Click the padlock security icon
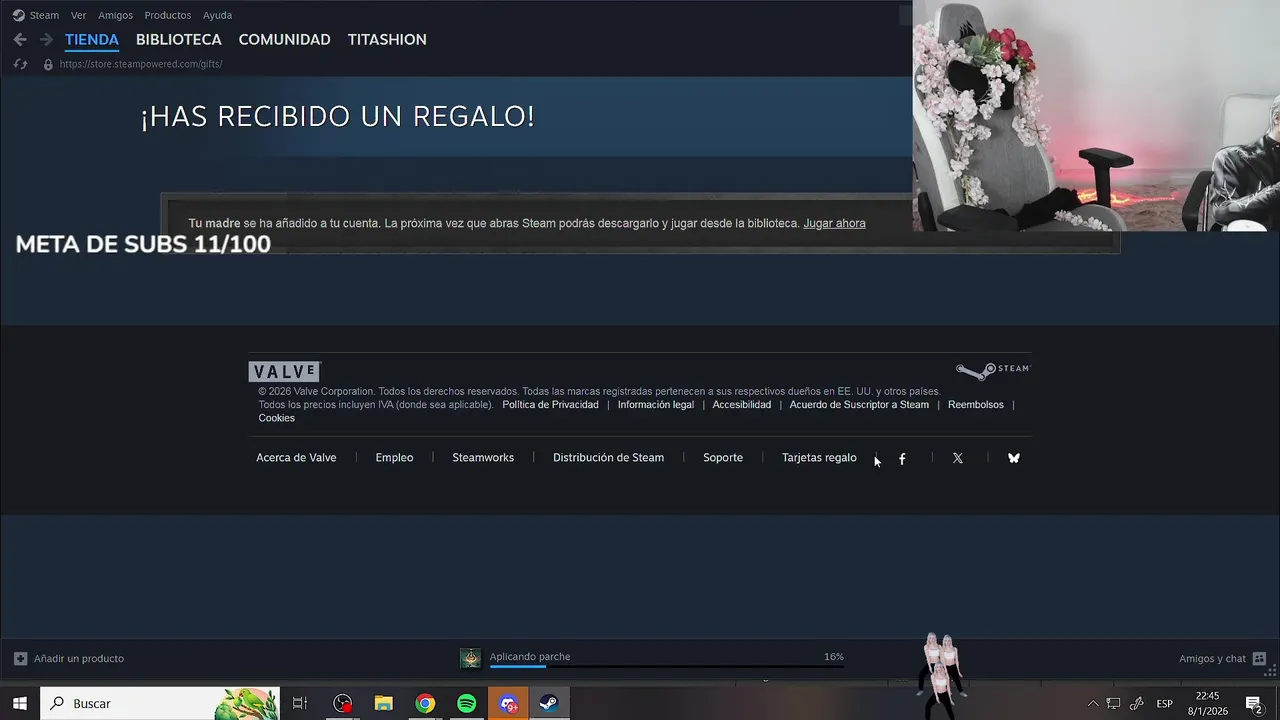 tap(48, 64)
